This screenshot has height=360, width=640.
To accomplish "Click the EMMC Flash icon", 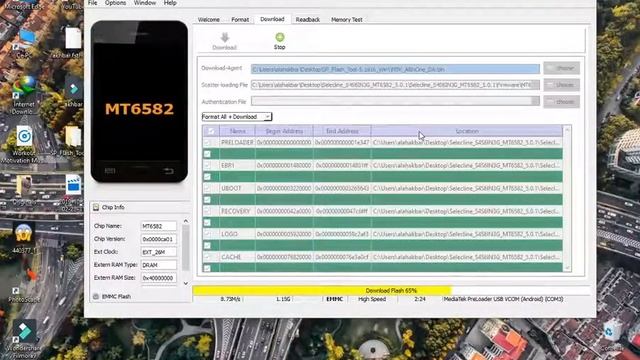I will coord(96,296).
